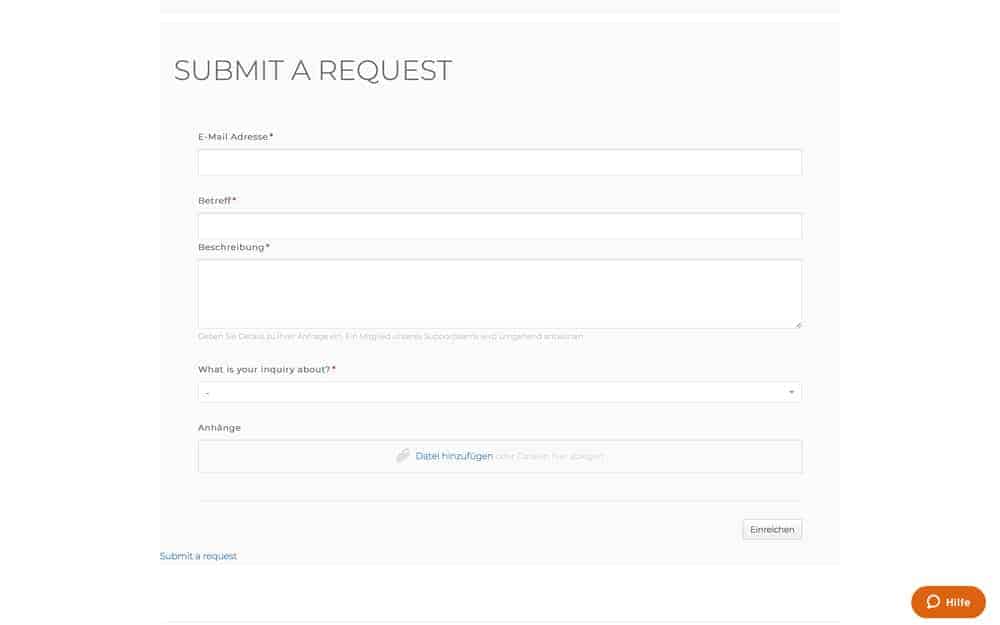The height and width of the screenshot is (625, 1000).
Task: Open the "What is your inquiry about?" combo box
Action: coord(499,392)
